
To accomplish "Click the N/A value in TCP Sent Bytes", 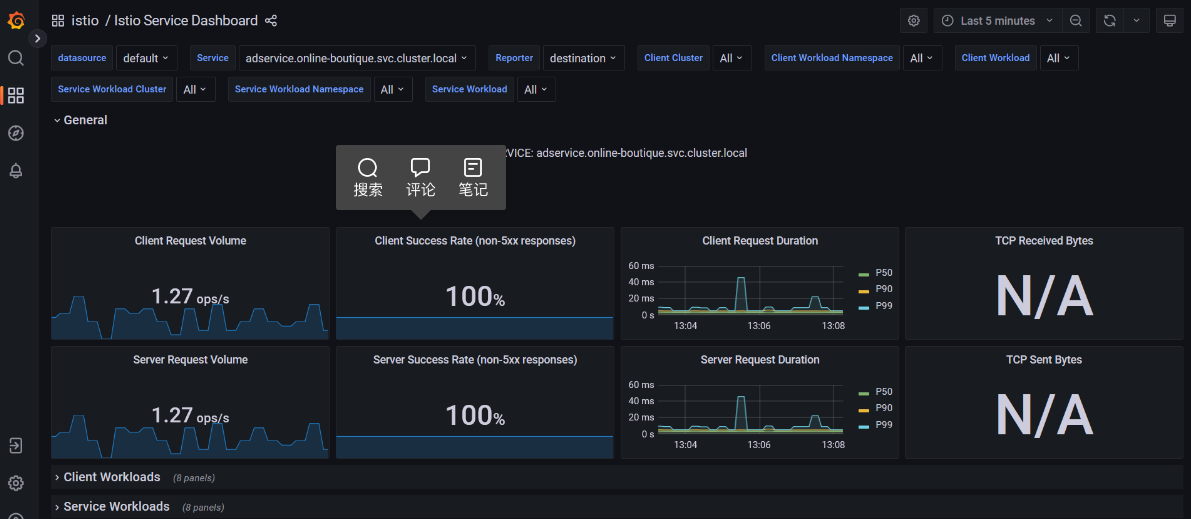I will pos(1044,416).
